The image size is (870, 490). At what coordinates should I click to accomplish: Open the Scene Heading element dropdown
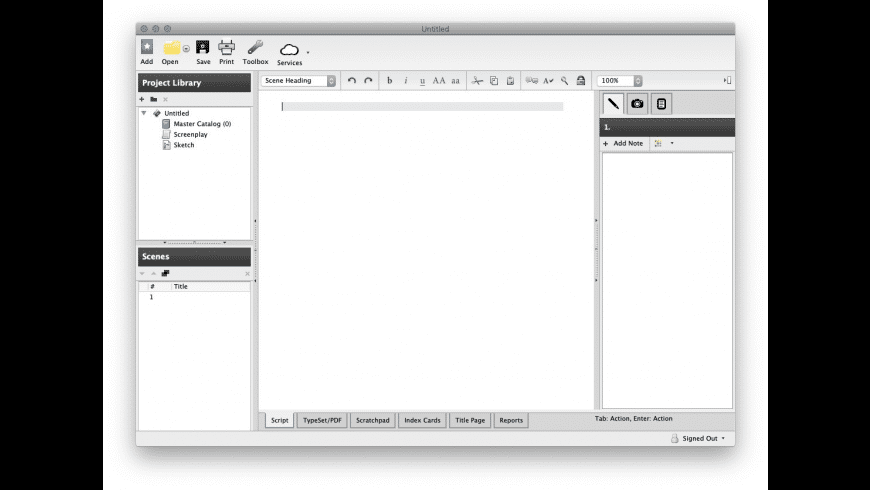pos(298,81)
